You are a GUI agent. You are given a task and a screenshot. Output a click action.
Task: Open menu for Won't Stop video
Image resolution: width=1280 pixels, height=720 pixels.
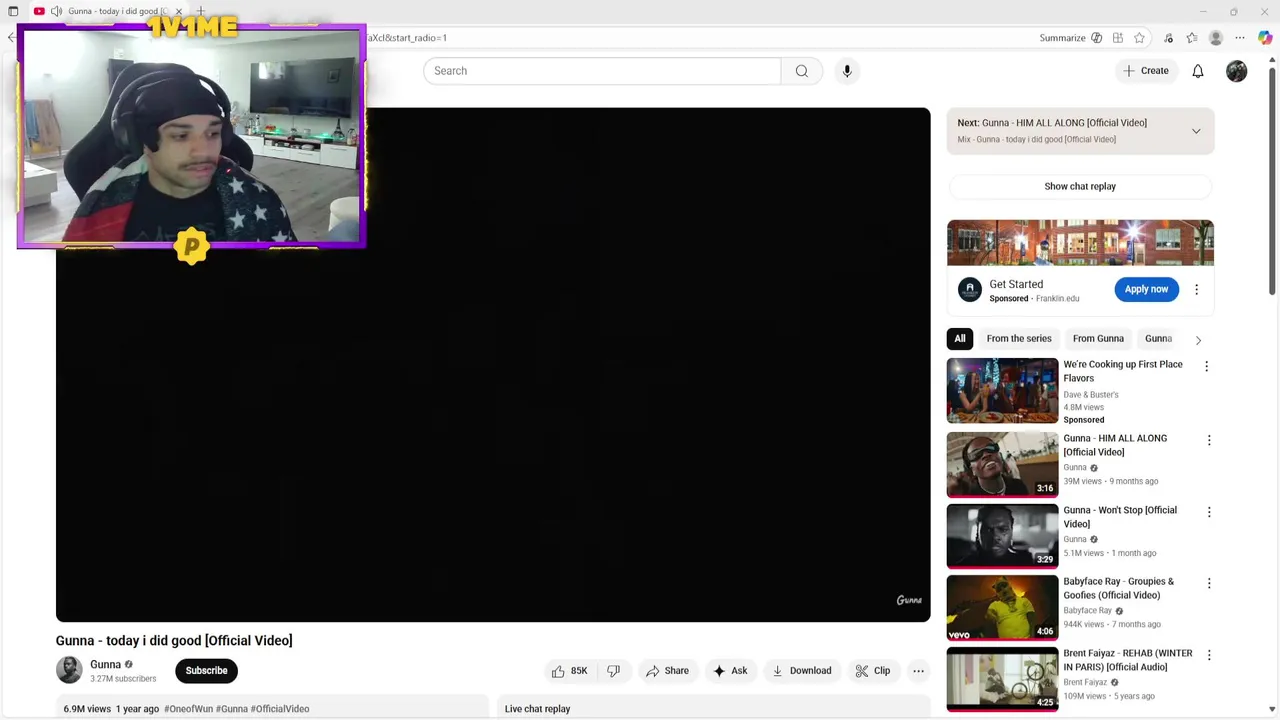1209,512
